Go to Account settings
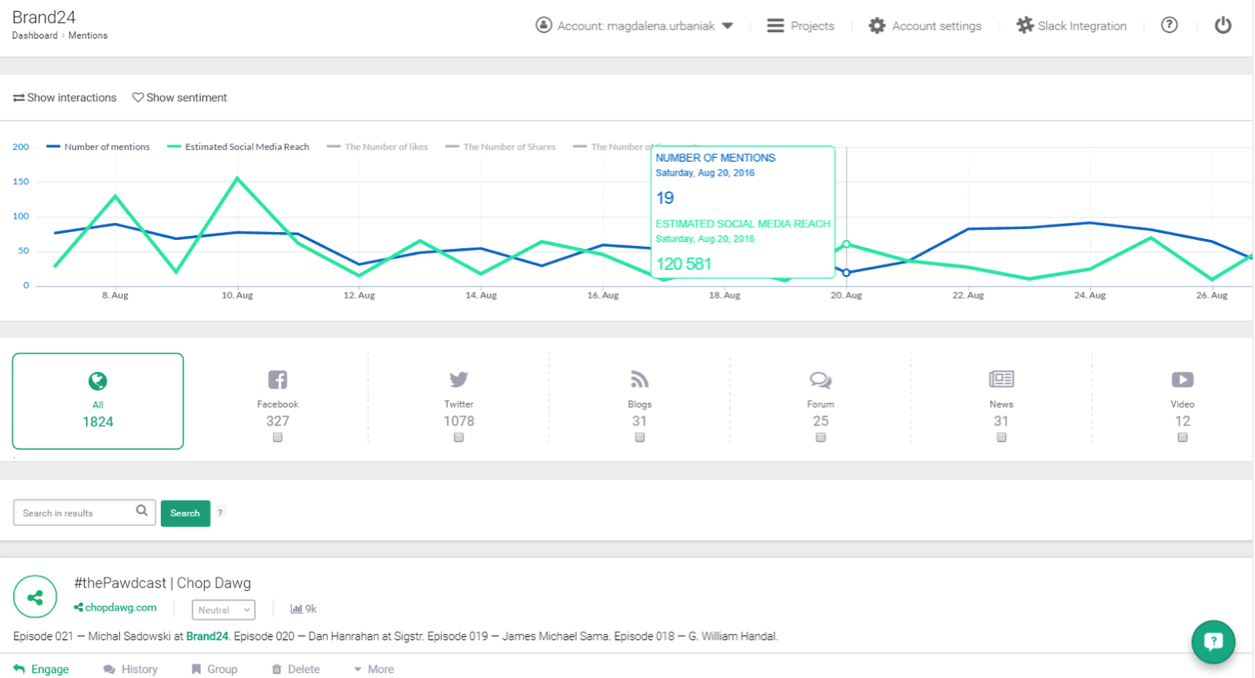Image resolution: width=1255 pixels, height=678 pixels. pyautogui.click(x=925, y=26)
